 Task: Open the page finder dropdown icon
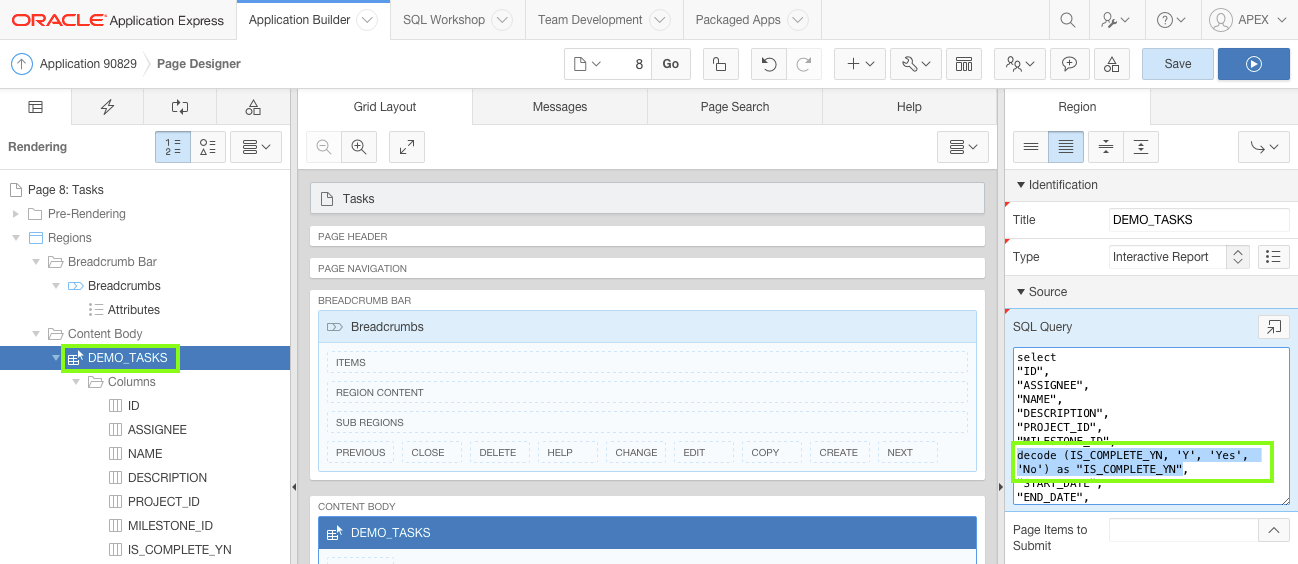click(587, 64)
